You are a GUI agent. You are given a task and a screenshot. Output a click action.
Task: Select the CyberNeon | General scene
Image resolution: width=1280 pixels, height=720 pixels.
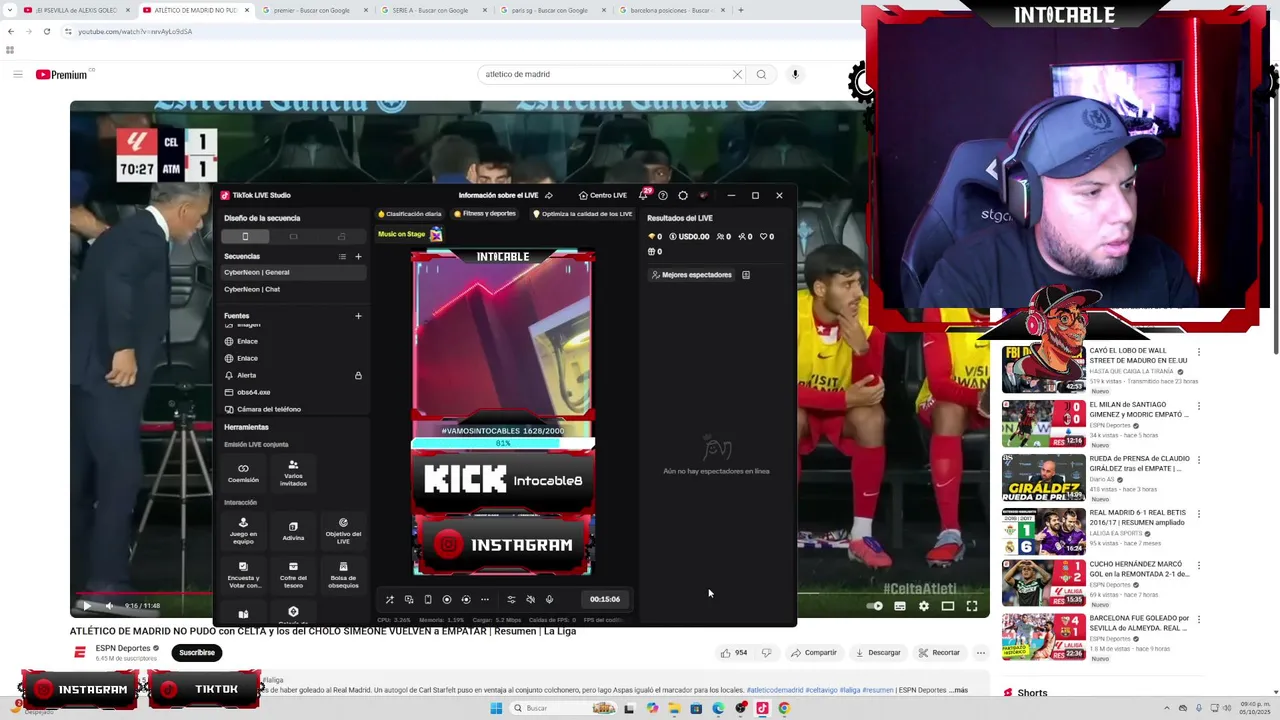(294, 272)
